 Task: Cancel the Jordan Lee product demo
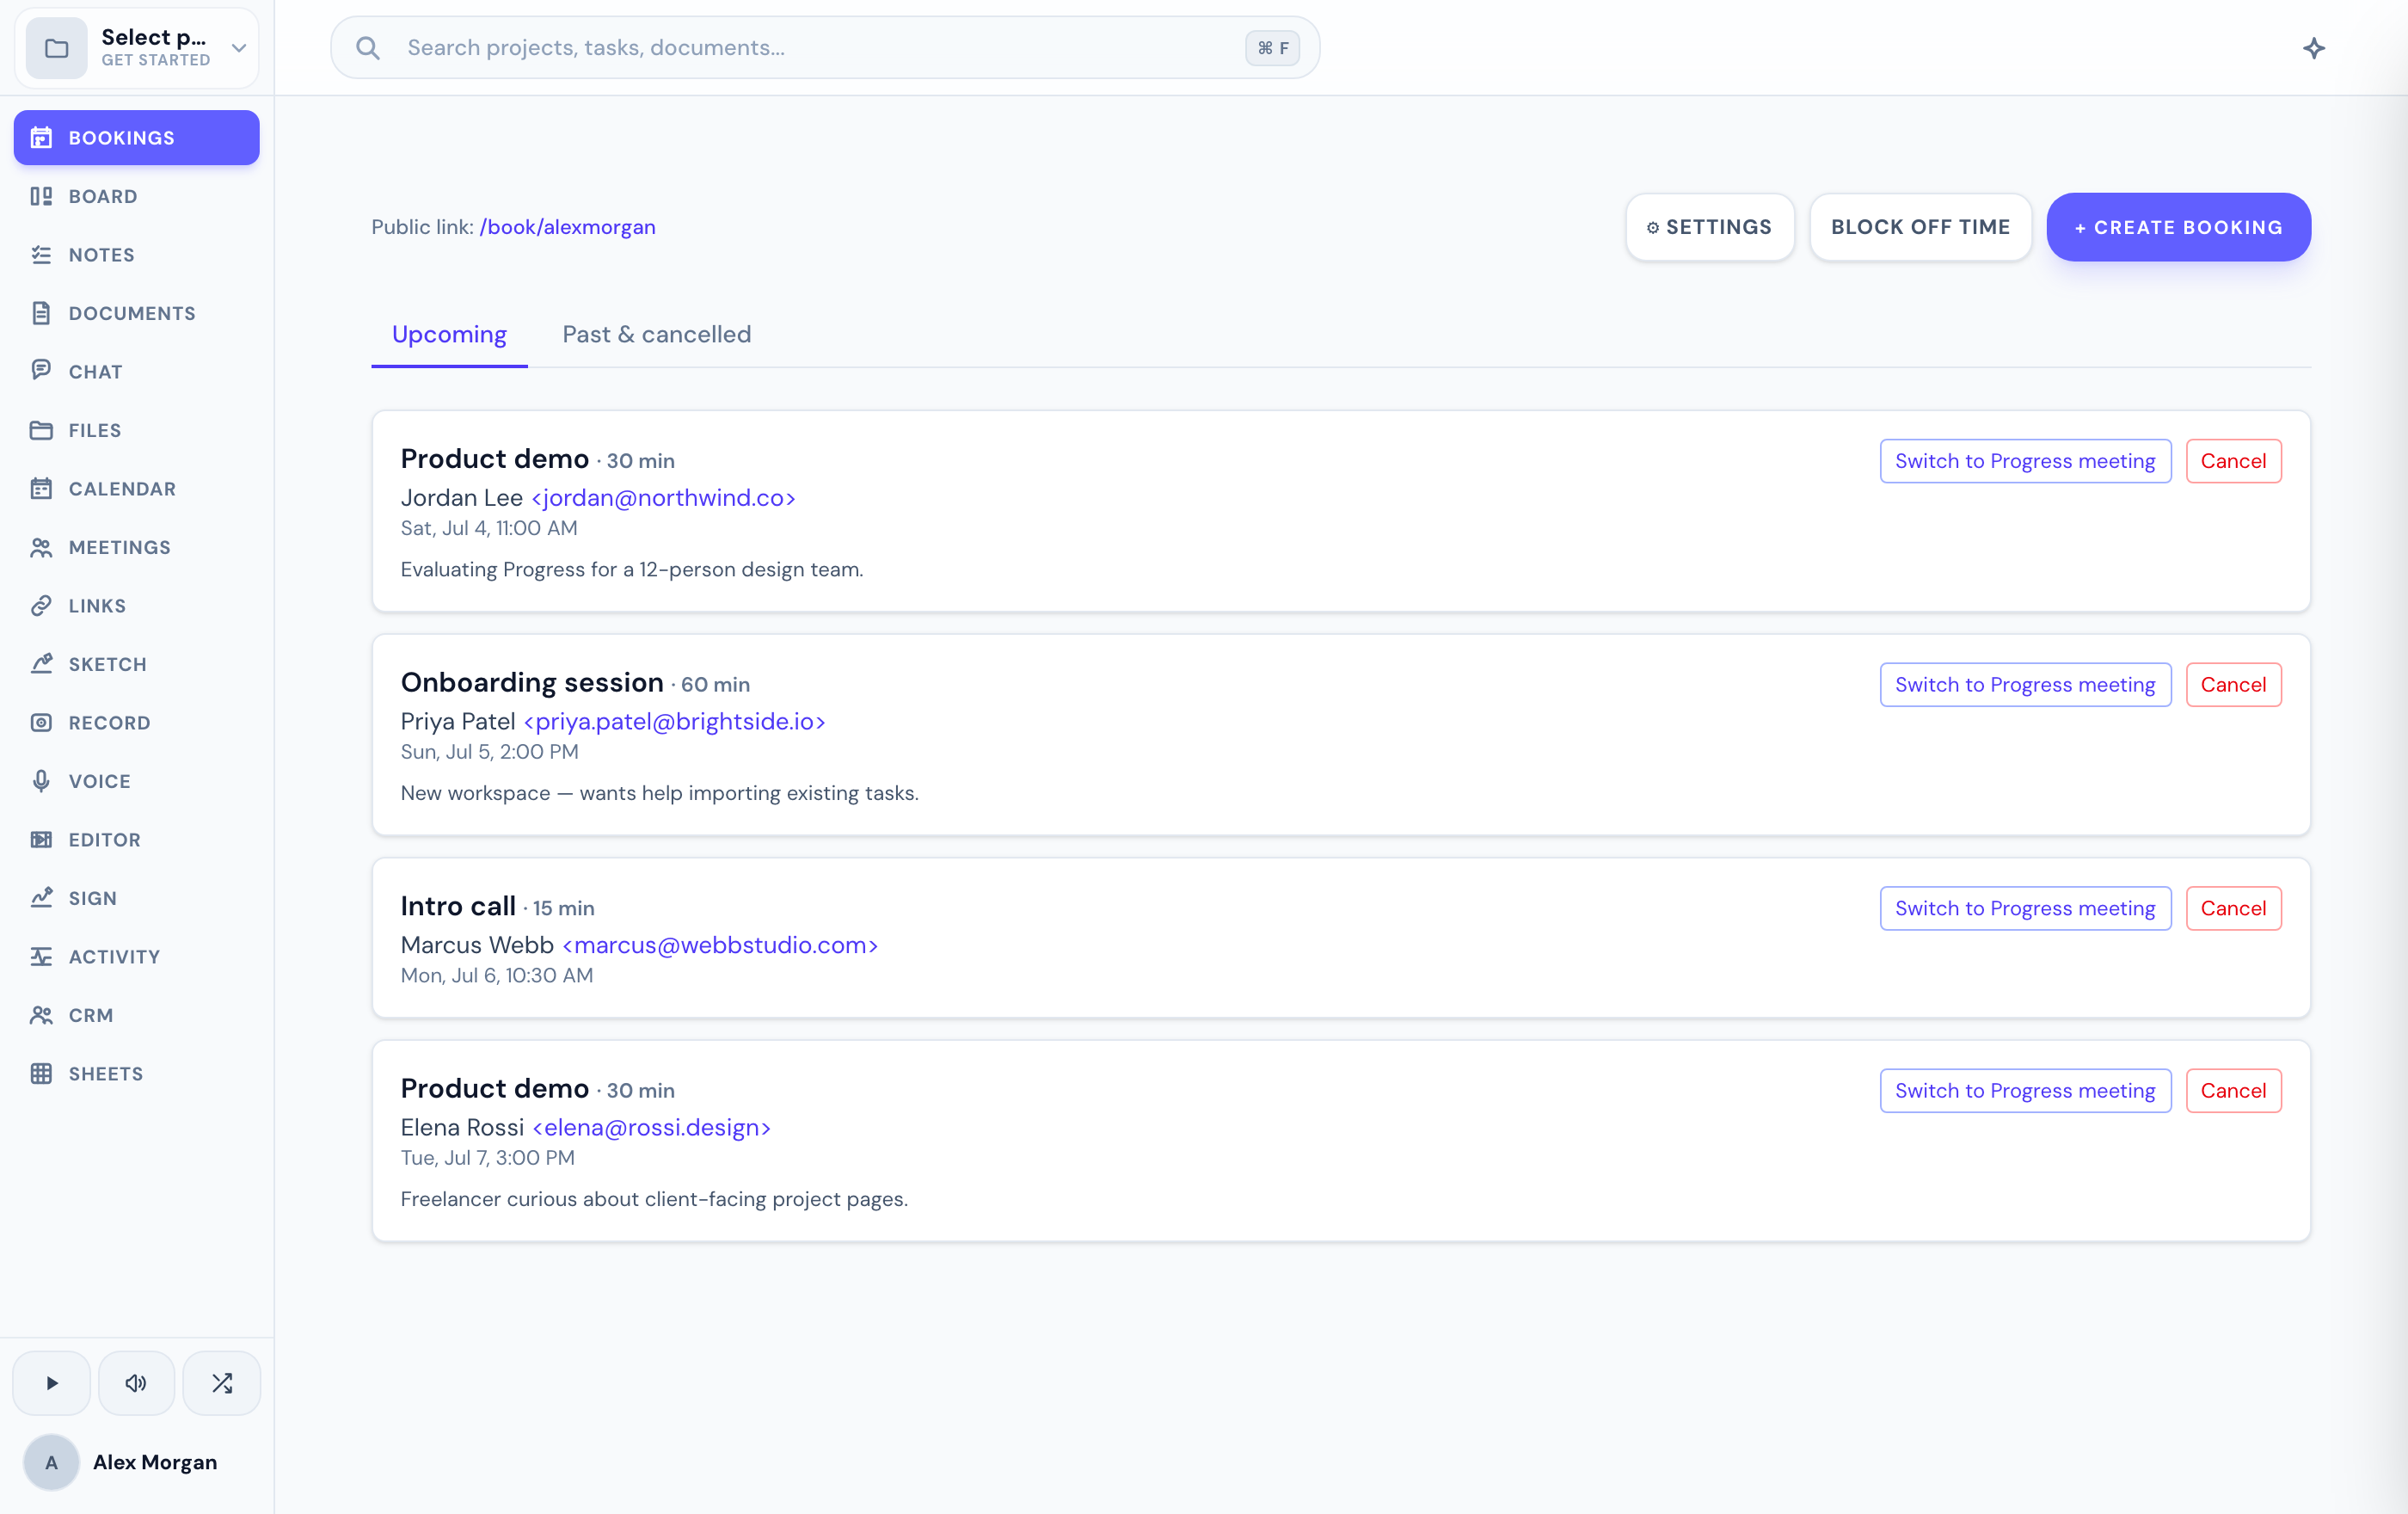[2233, 461]
